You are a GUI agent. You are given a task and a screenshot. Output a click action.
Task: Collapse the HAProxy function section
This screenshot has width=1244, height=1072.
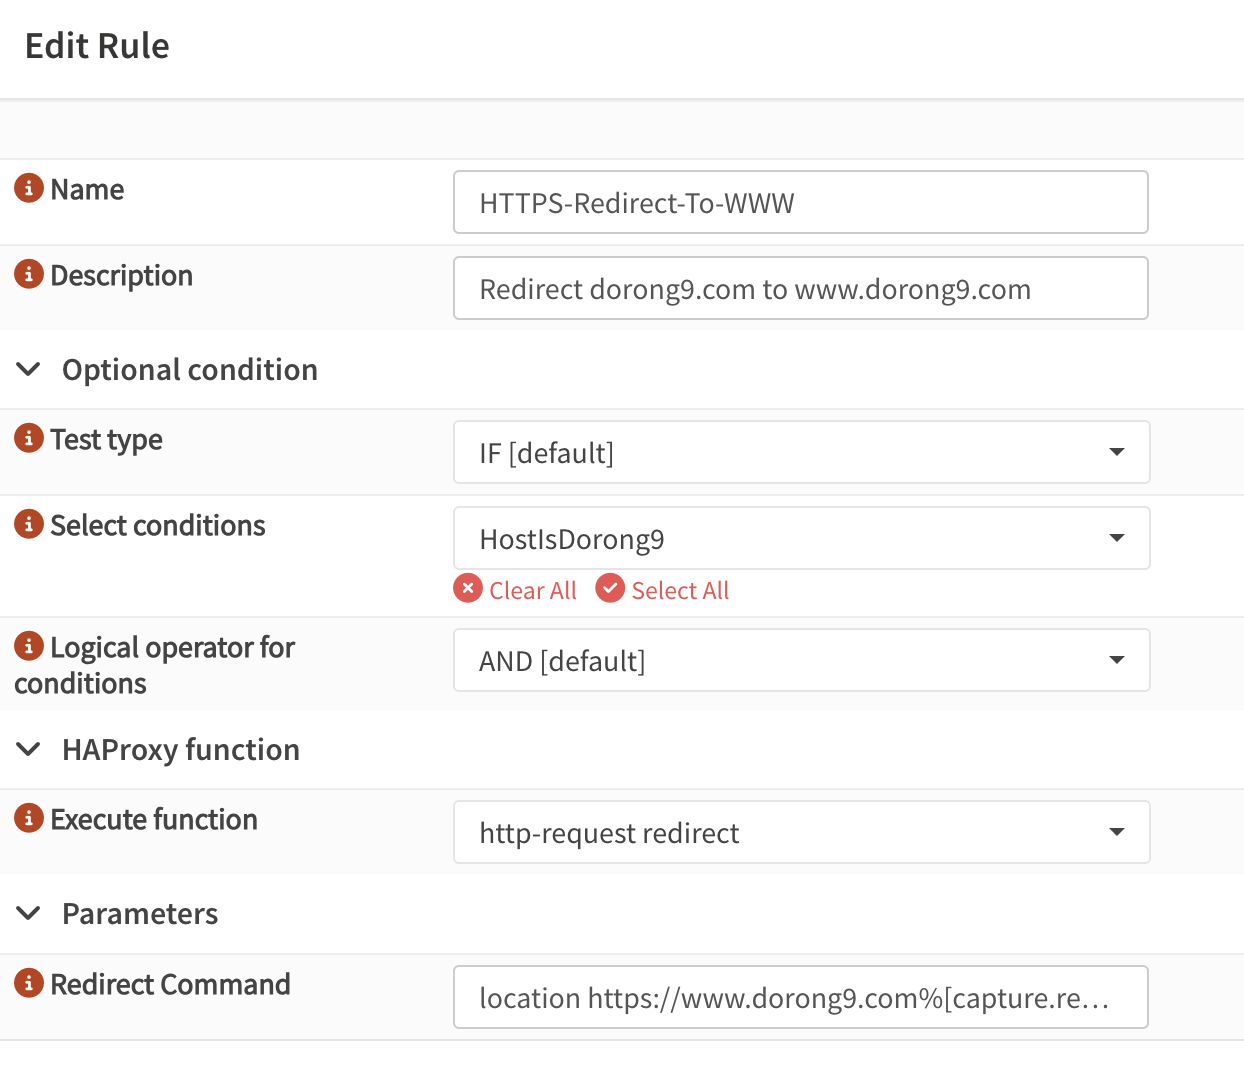[x=29, y=750]
